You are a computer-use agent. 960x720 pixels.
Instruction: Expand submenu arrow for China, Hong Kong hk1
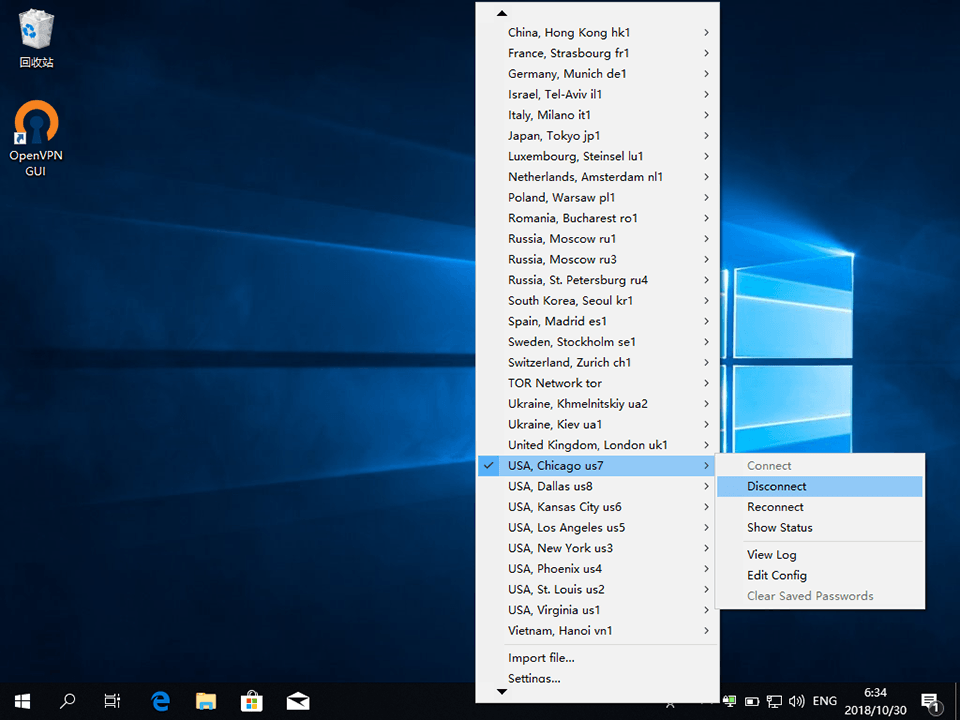tap(707, 32)
